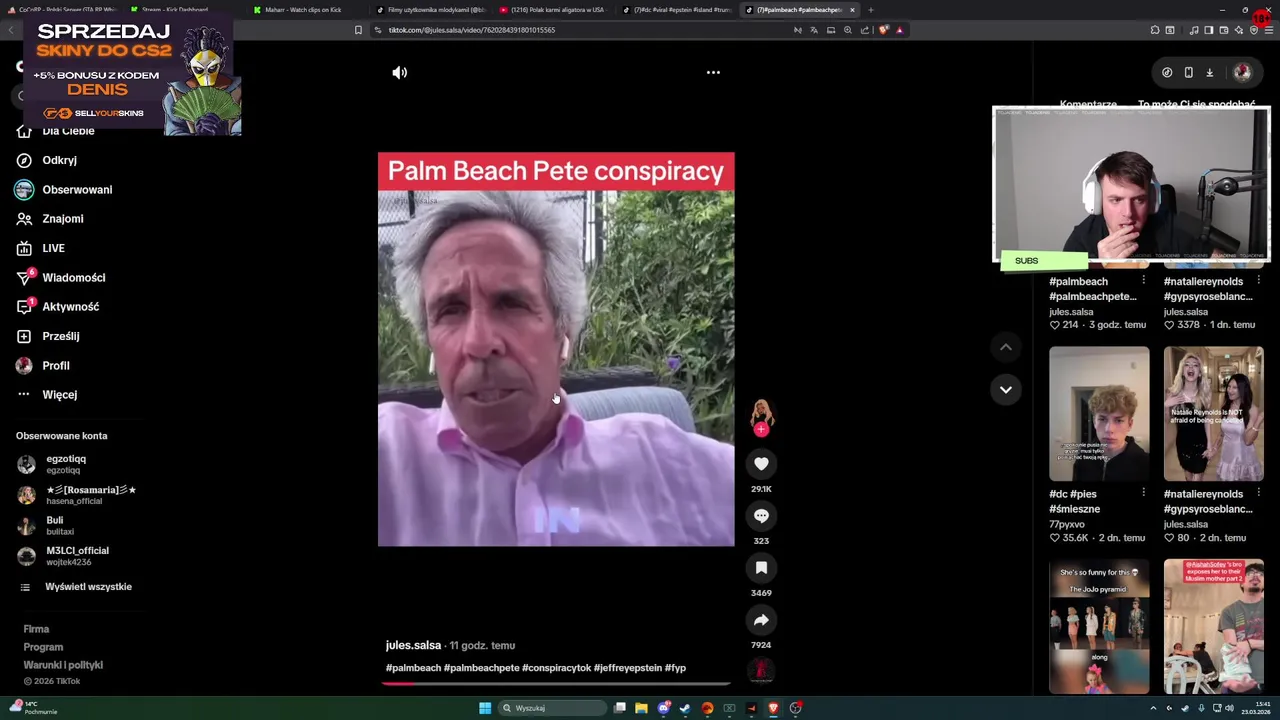Go to the previous video arrow
The image size is (1280, 720).
[1006, 347]
